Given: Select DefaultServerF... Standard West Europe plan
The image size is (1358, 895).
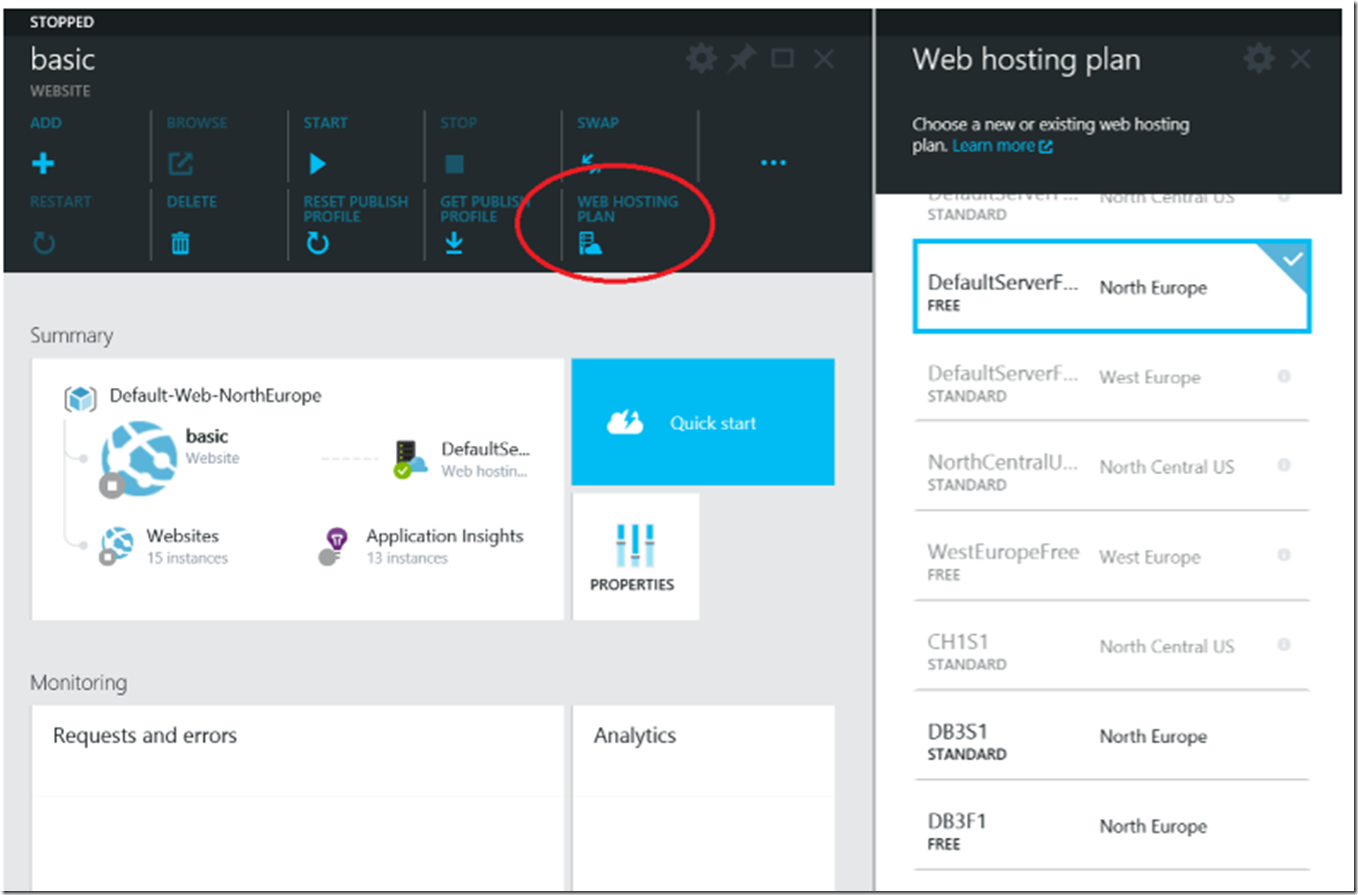Looking at the screenshot, I should [1111, 377].
